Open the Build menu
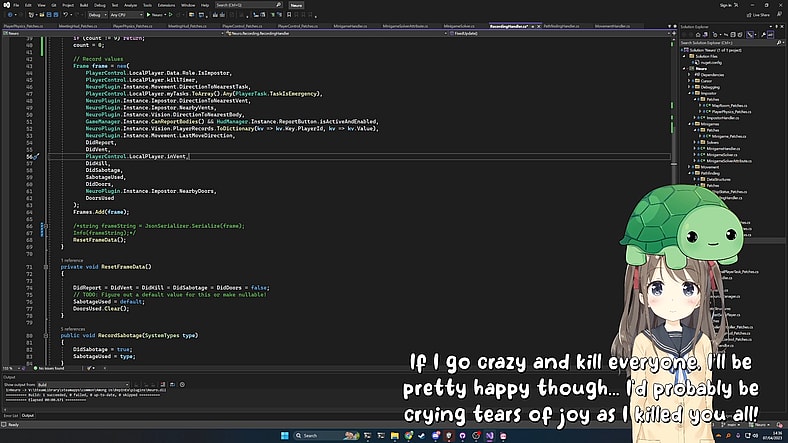This screenshot has height=443, width=788. point(83,5)
